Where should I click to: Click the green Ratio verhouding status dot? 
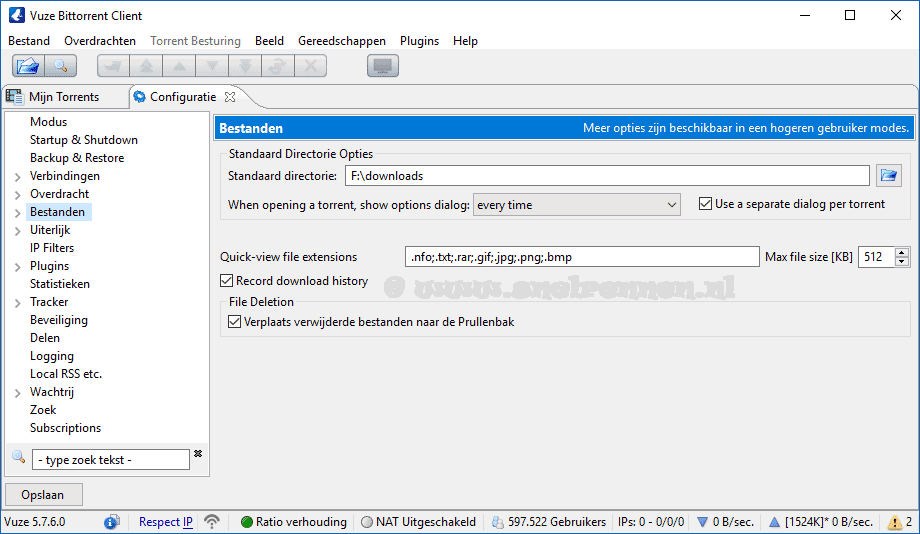(247, 522)
